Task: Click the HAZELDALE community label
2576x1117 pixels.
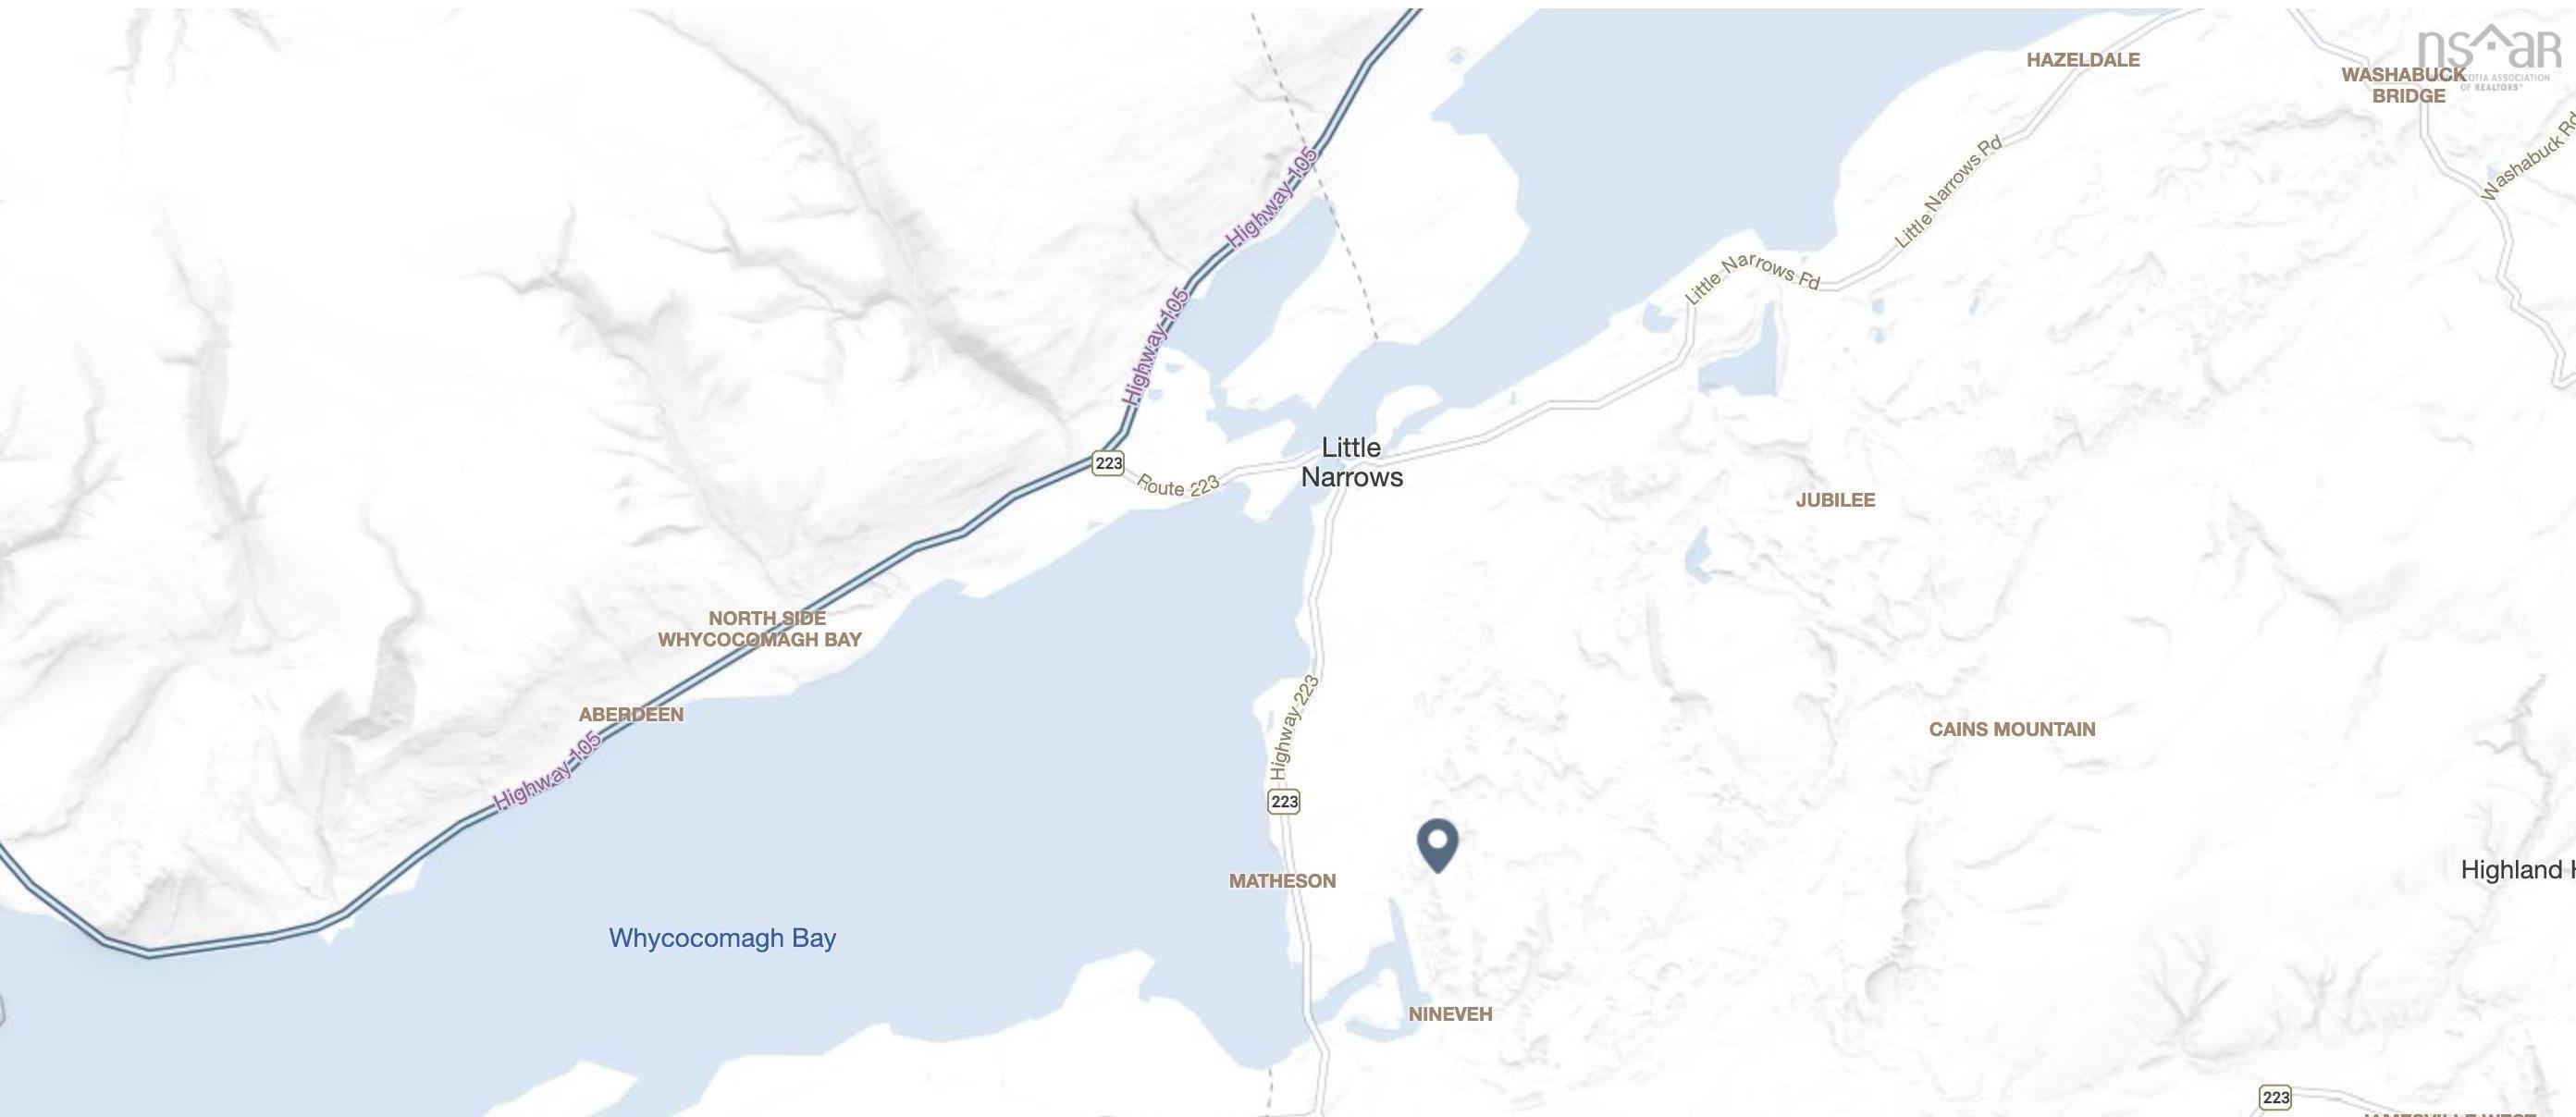Action: pos(2083,60)
